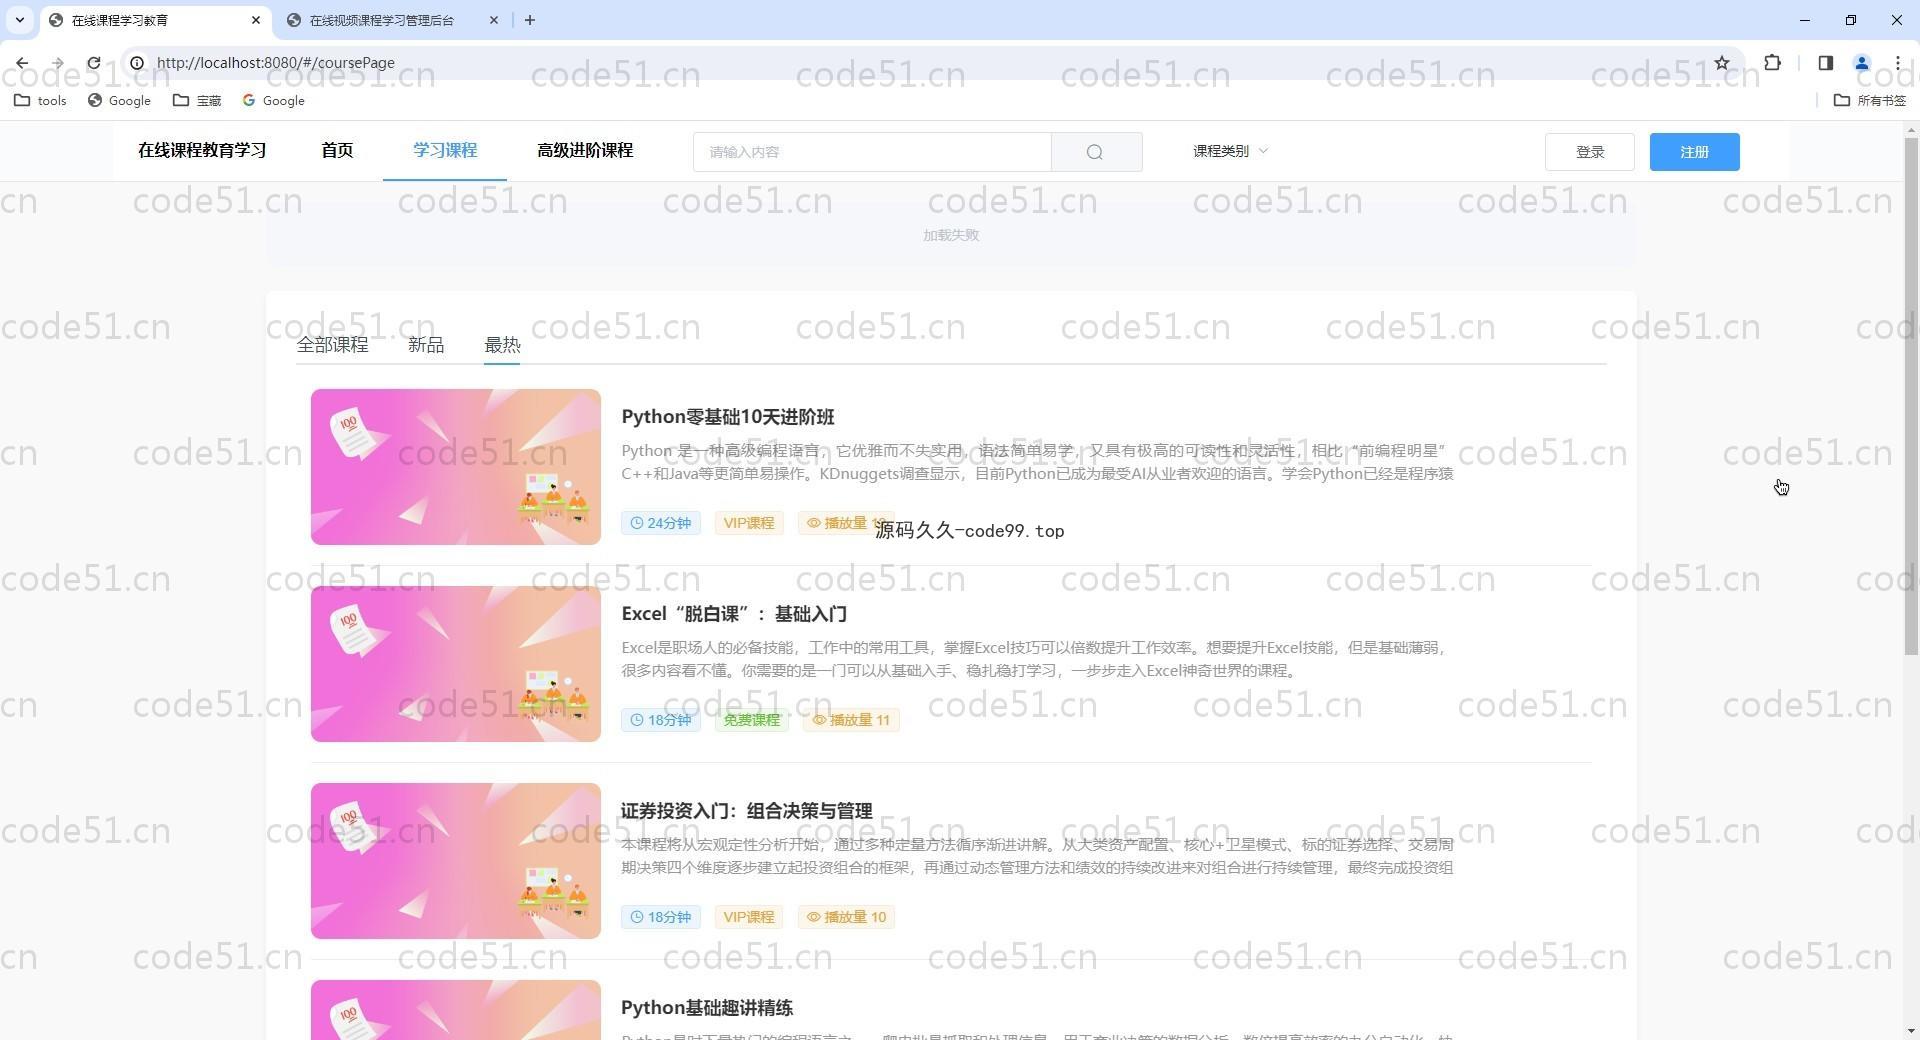
Task: Click the 加载失败 banner text
Action: pos(951,235)
